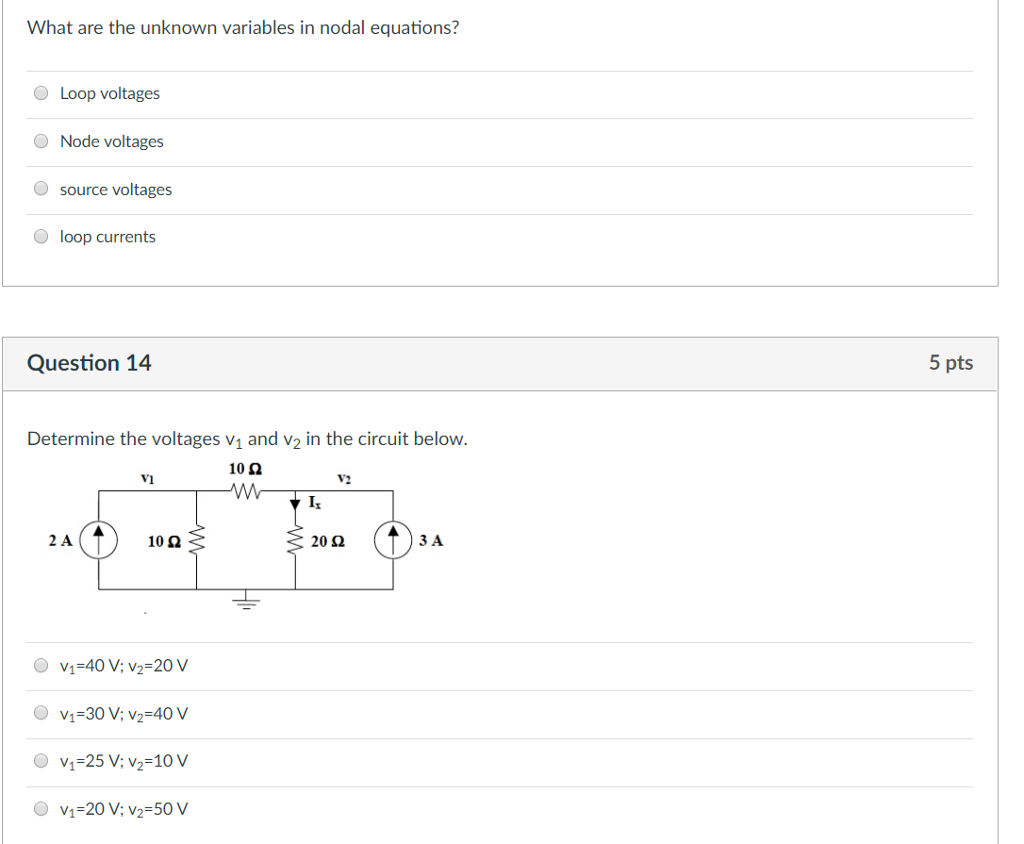This screenshot has height=844, width=1024.
Task: Click the 5 pts label
Action: click(x=951, y=363)
